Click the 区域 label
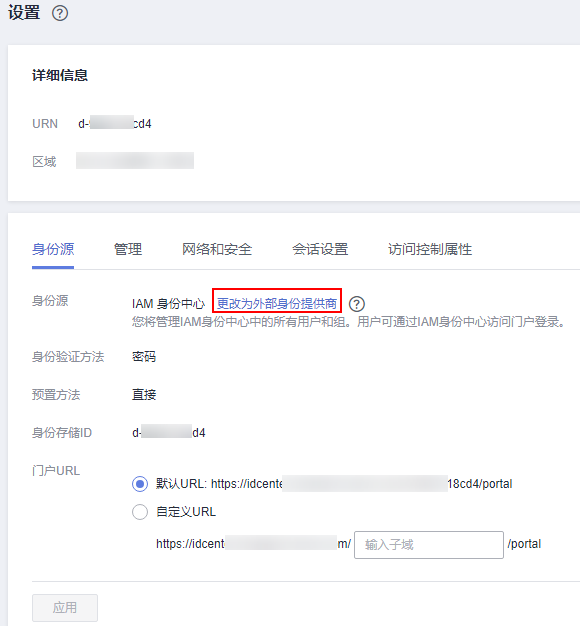Screen dimensions: 580x626 (44, 162)
